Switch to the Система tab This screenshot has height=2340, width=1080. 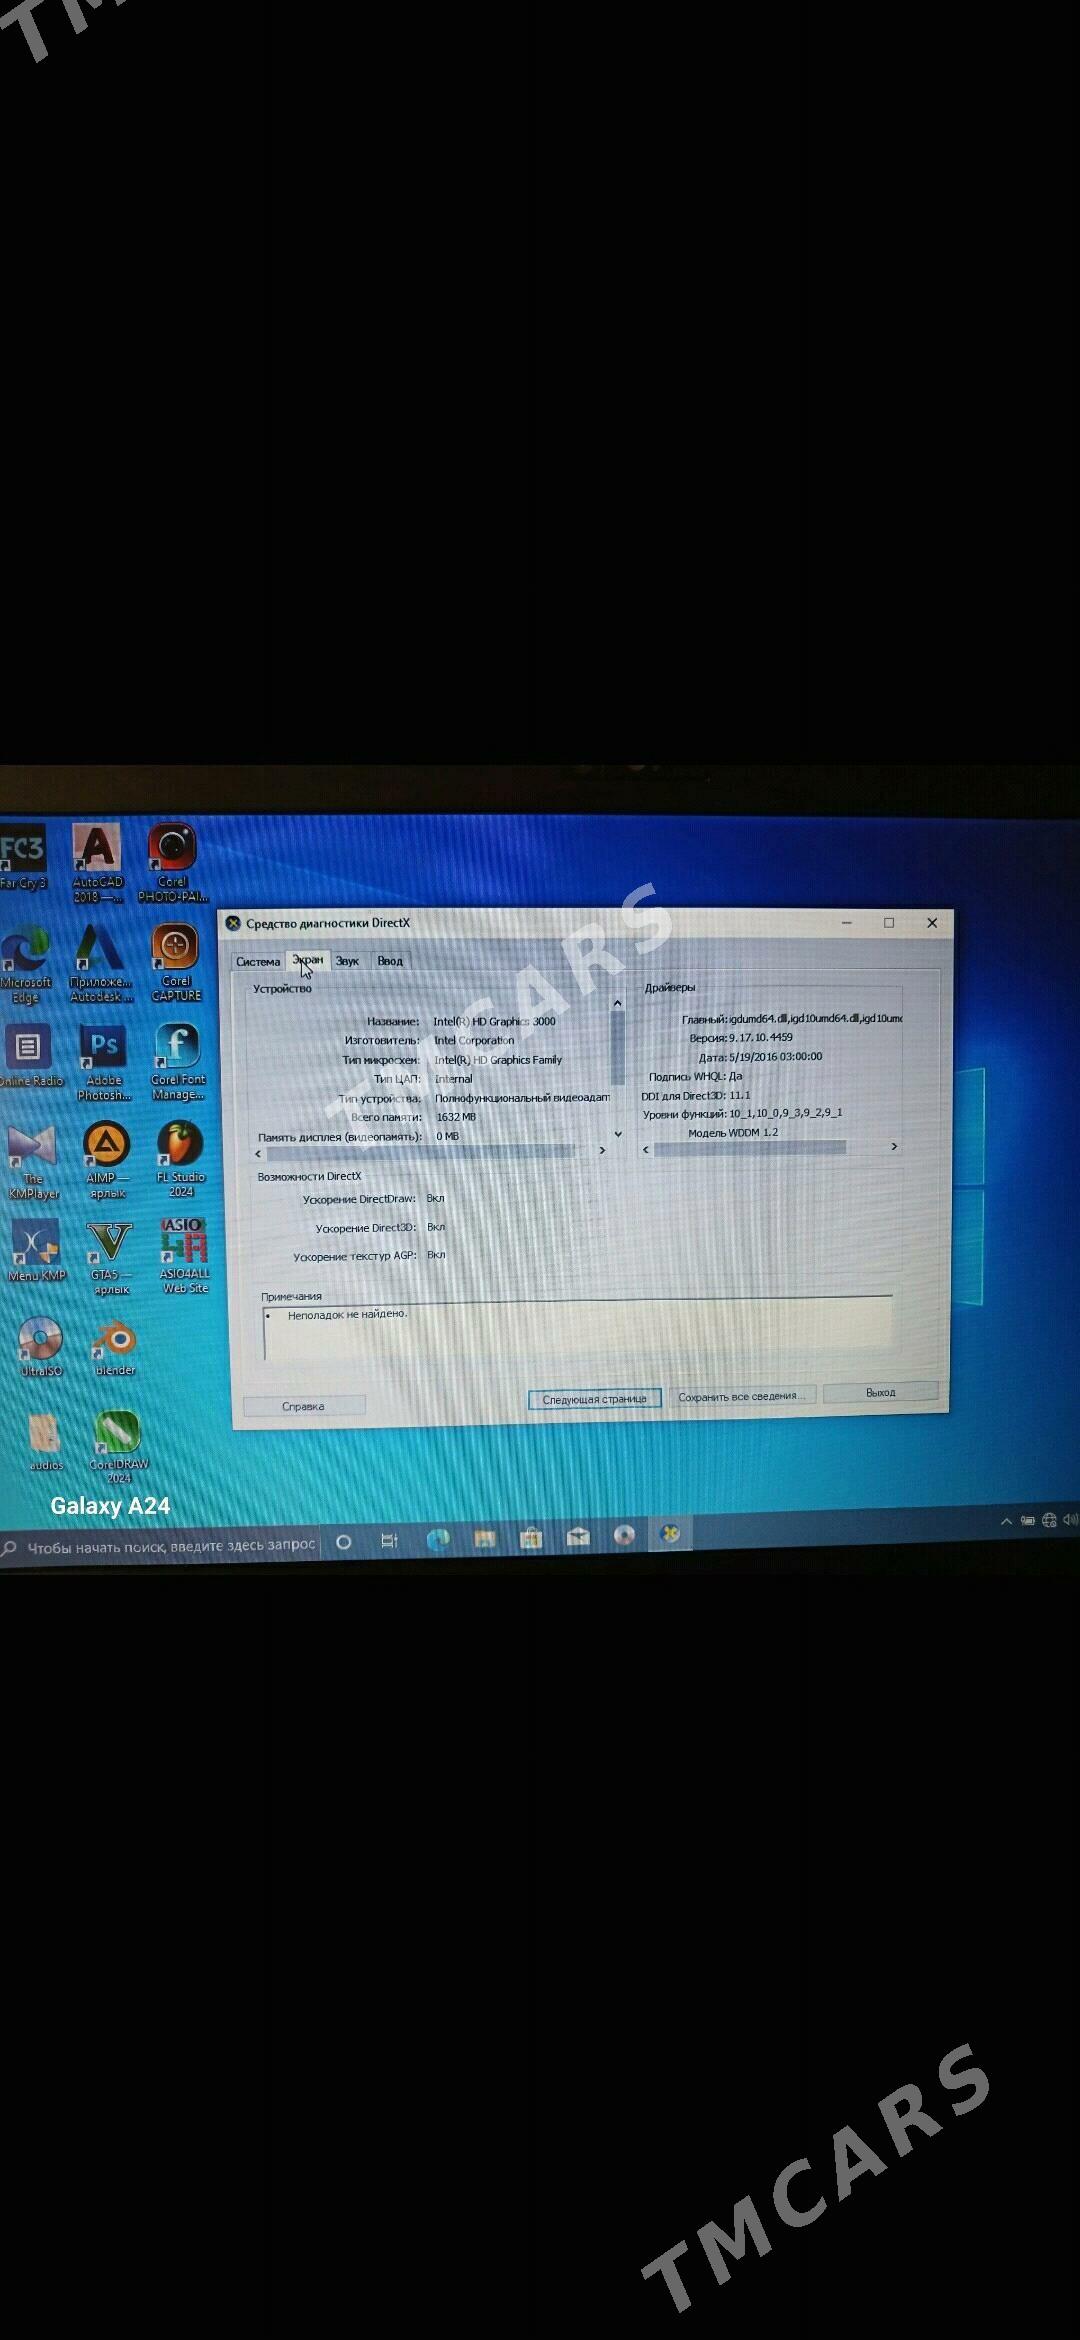[258, 962]
